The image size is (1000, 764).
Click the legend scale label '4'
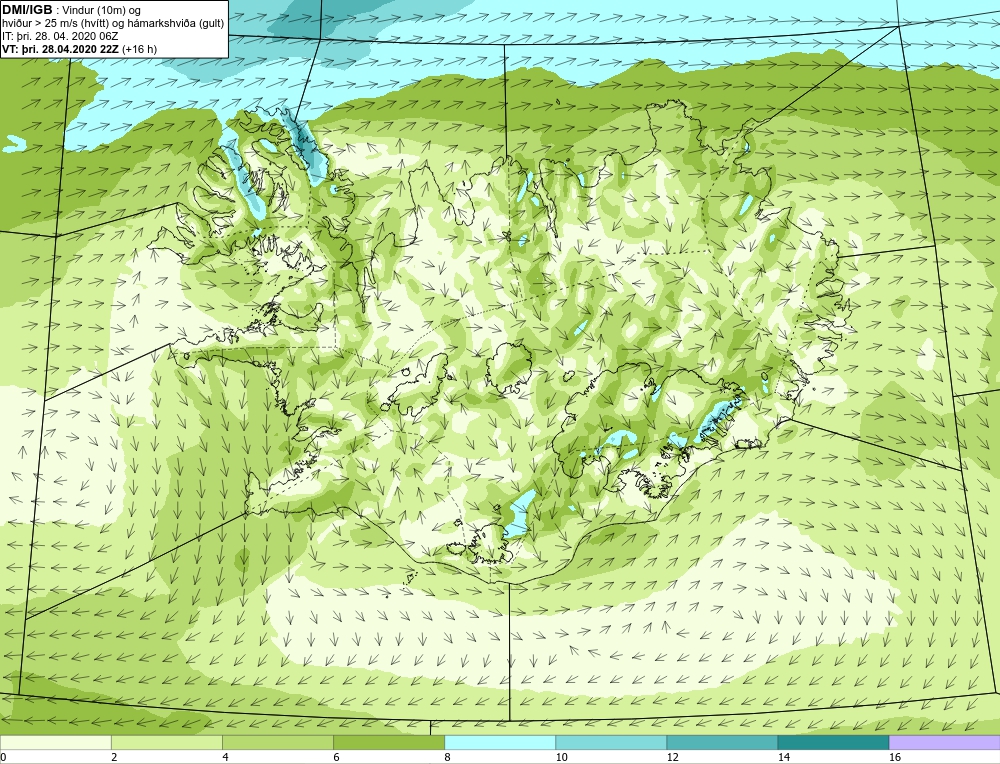(x=226, y=757)
